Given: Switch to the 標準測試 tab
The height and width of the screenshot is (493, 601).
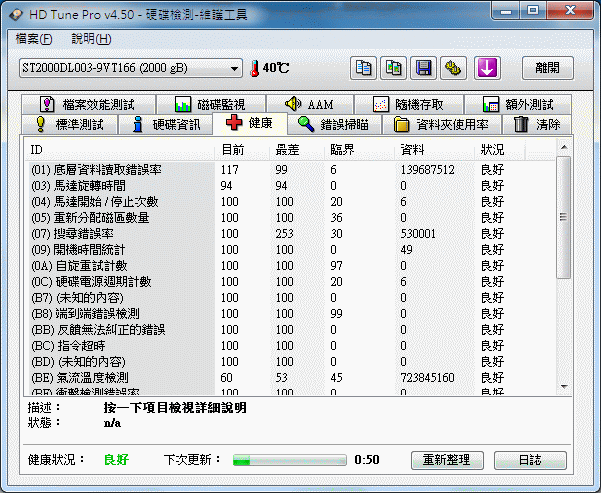Looking at the screenshot, I should pos(70,124).
